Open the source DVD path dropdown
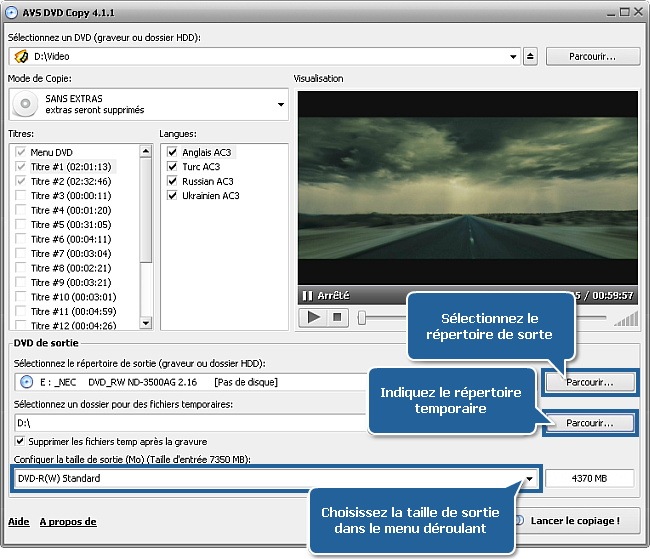The height and width of the screenshot is (559, 650). point(511,56)
